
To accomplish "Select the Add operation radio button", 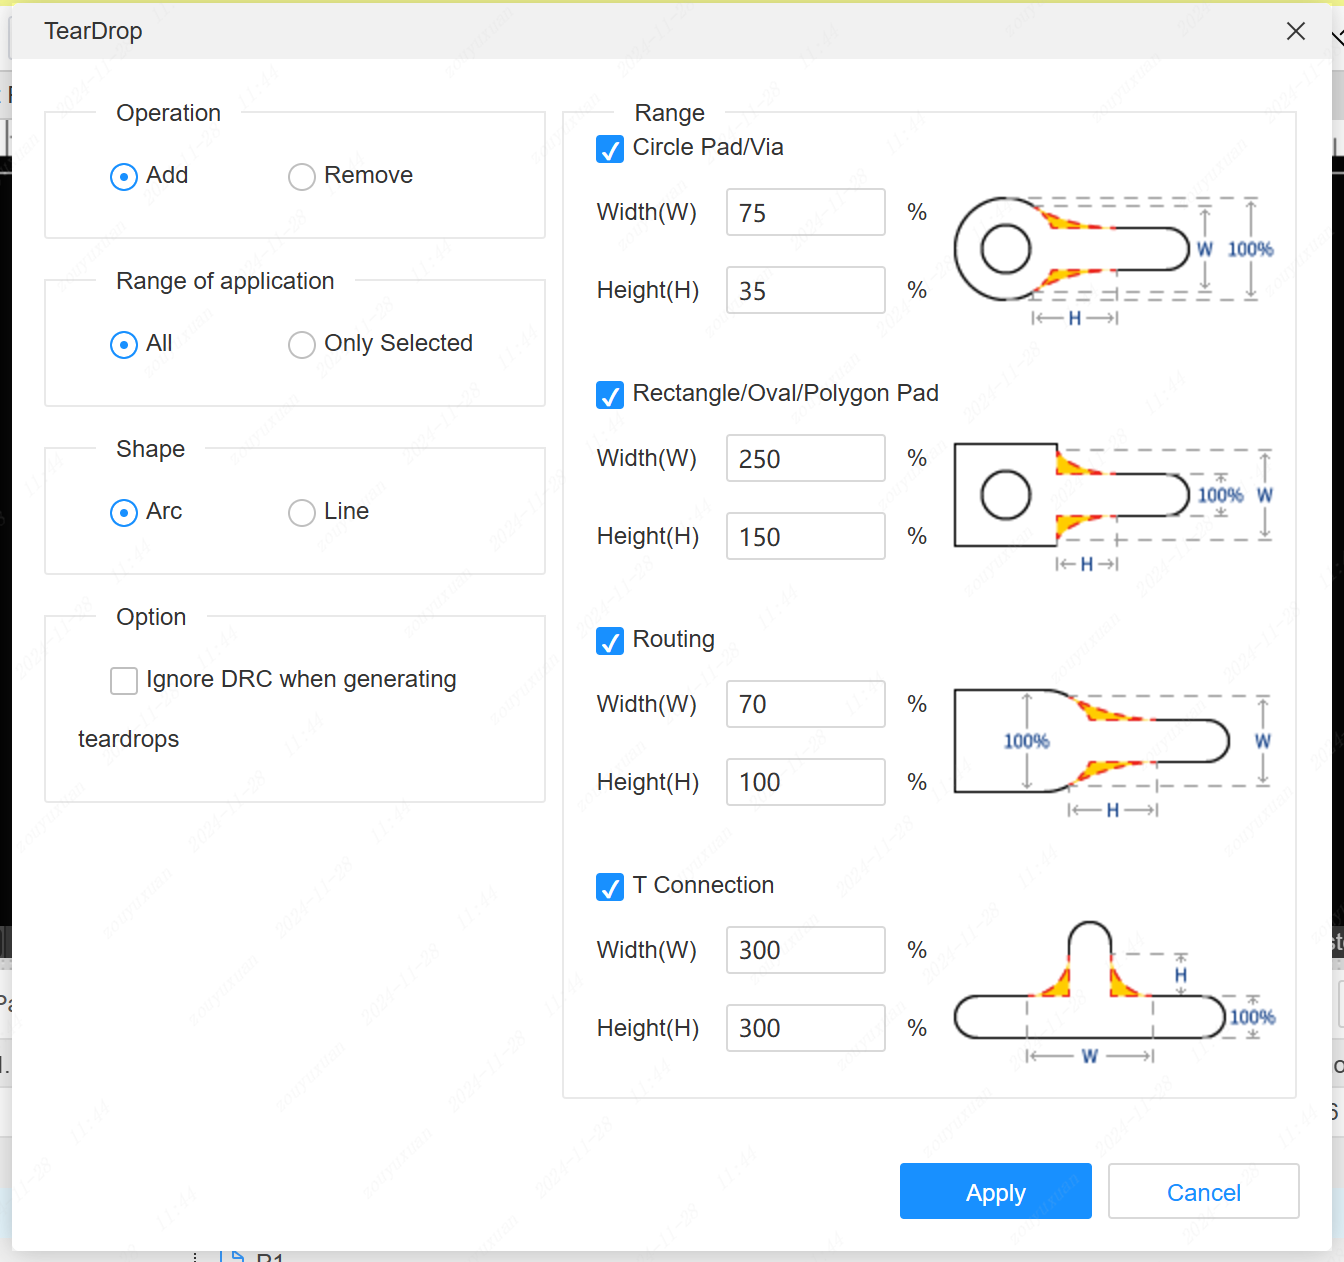I will (x=124, y=177).
